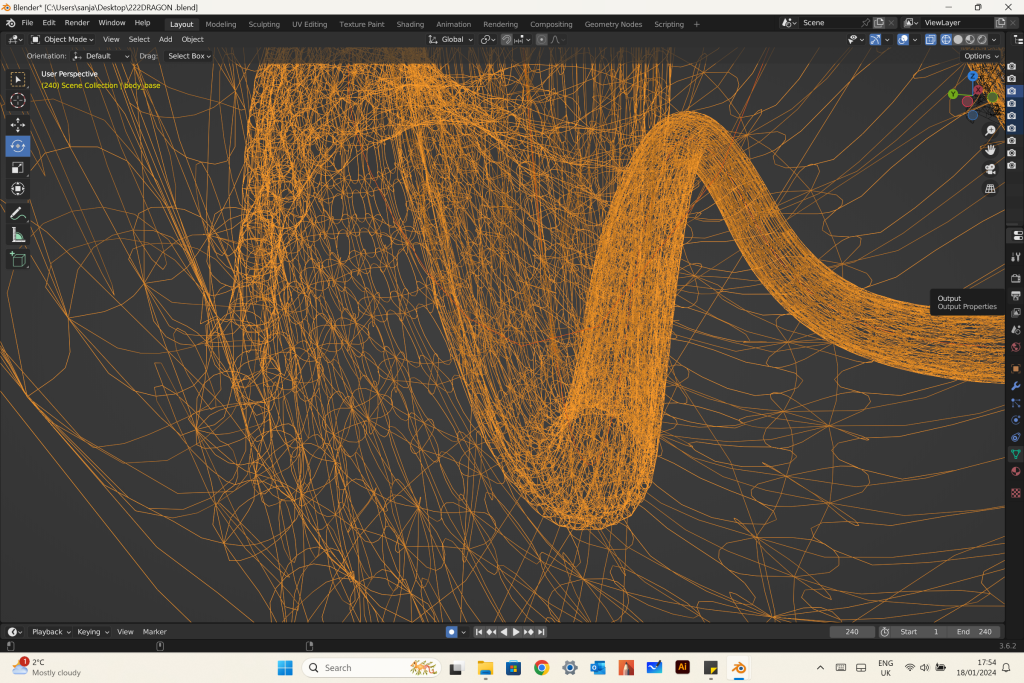Open Object Data properties green tab
This screenshot has height=683, width=1024.
pos(1016,454)
